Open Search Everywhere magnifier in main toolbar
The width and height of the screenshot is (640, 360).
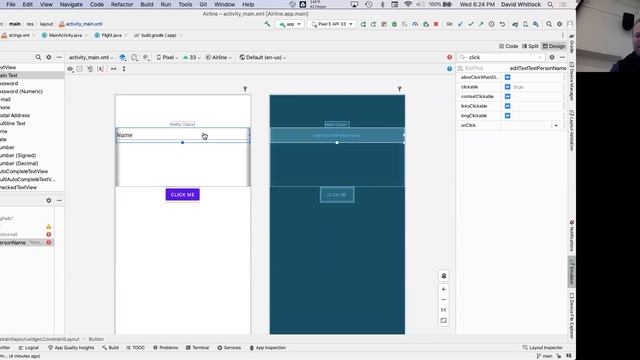click(549, 24)
